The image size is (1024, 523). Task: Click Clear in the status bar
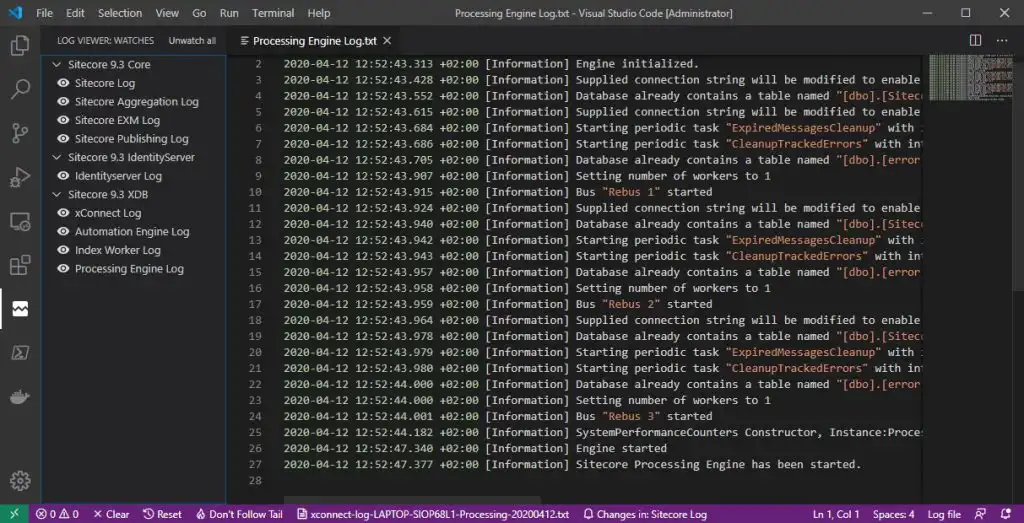point(111,514)
